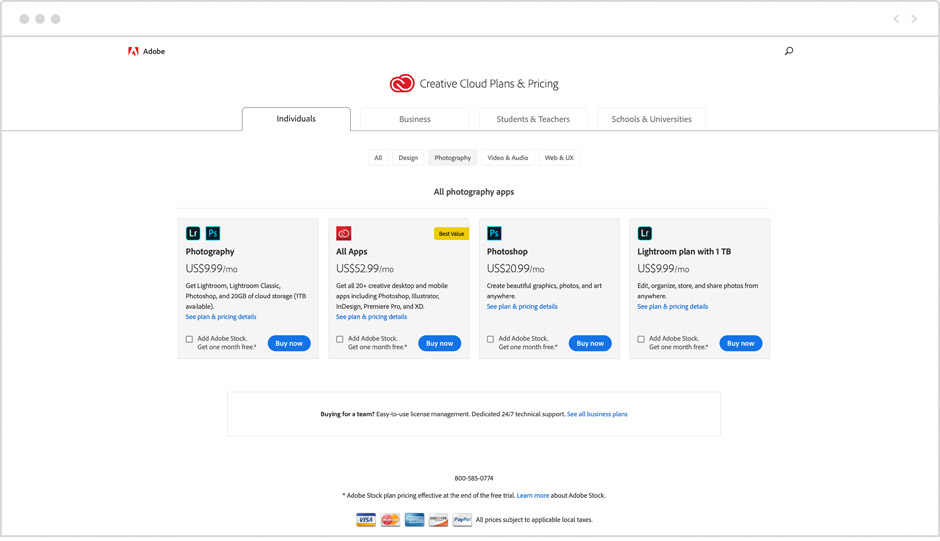Open the search magnifier icon

coord(789,51)
